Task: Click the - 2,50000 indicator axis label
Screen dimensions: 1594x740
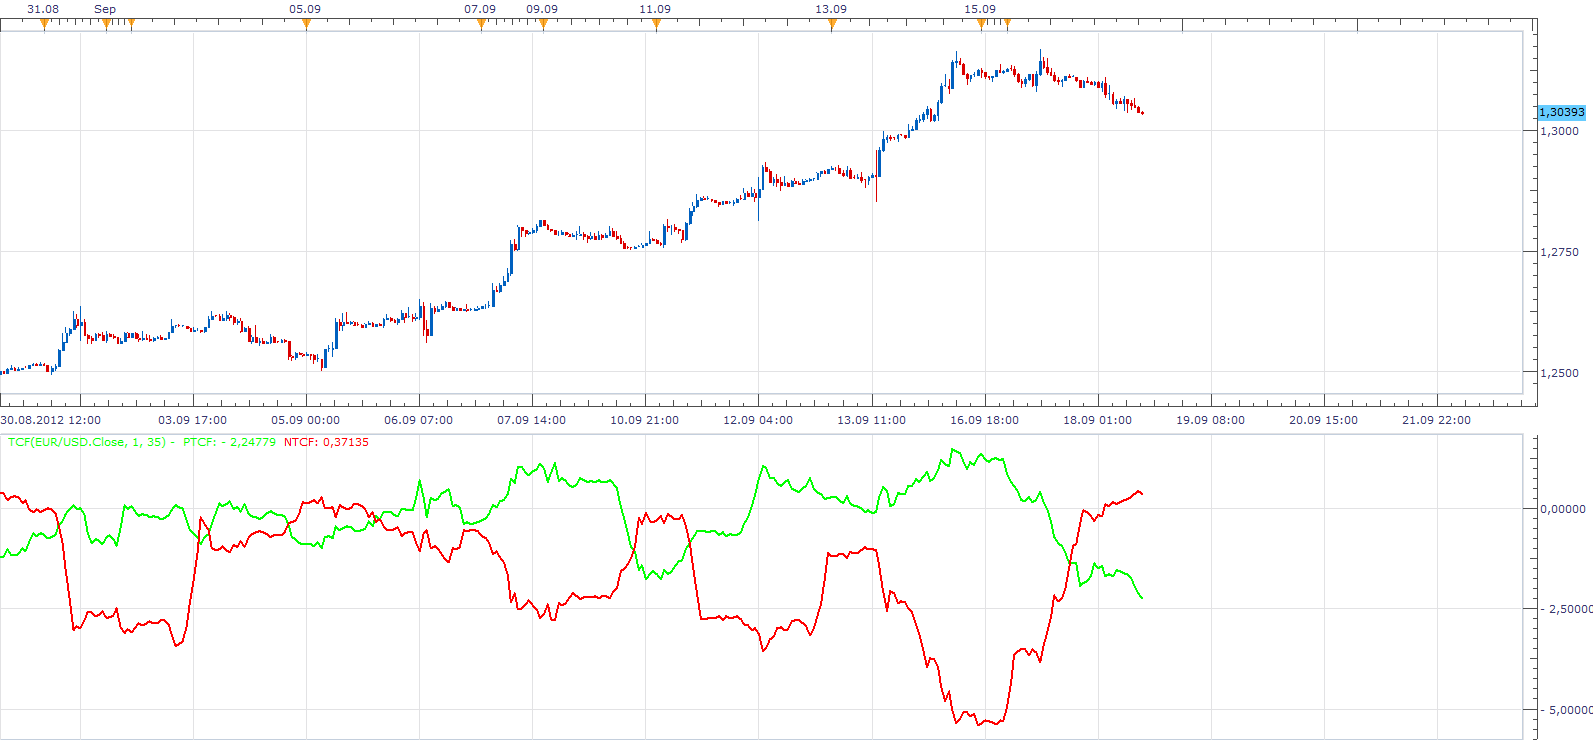Action: point(1566,609)
